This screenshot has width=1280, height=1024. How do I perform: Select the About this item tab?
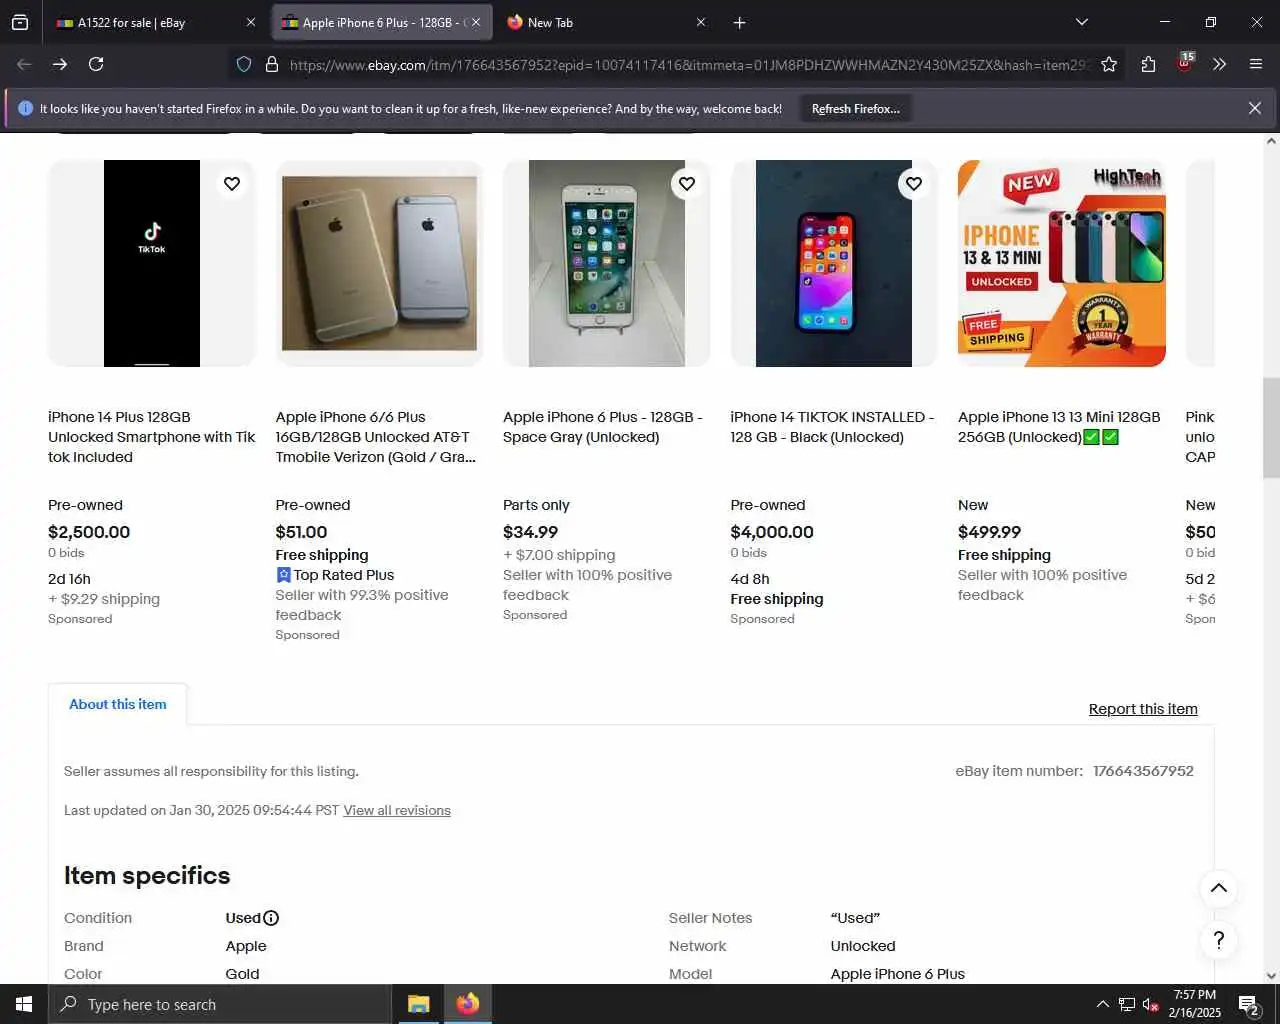pyautogui.click(x=118, y=704)
